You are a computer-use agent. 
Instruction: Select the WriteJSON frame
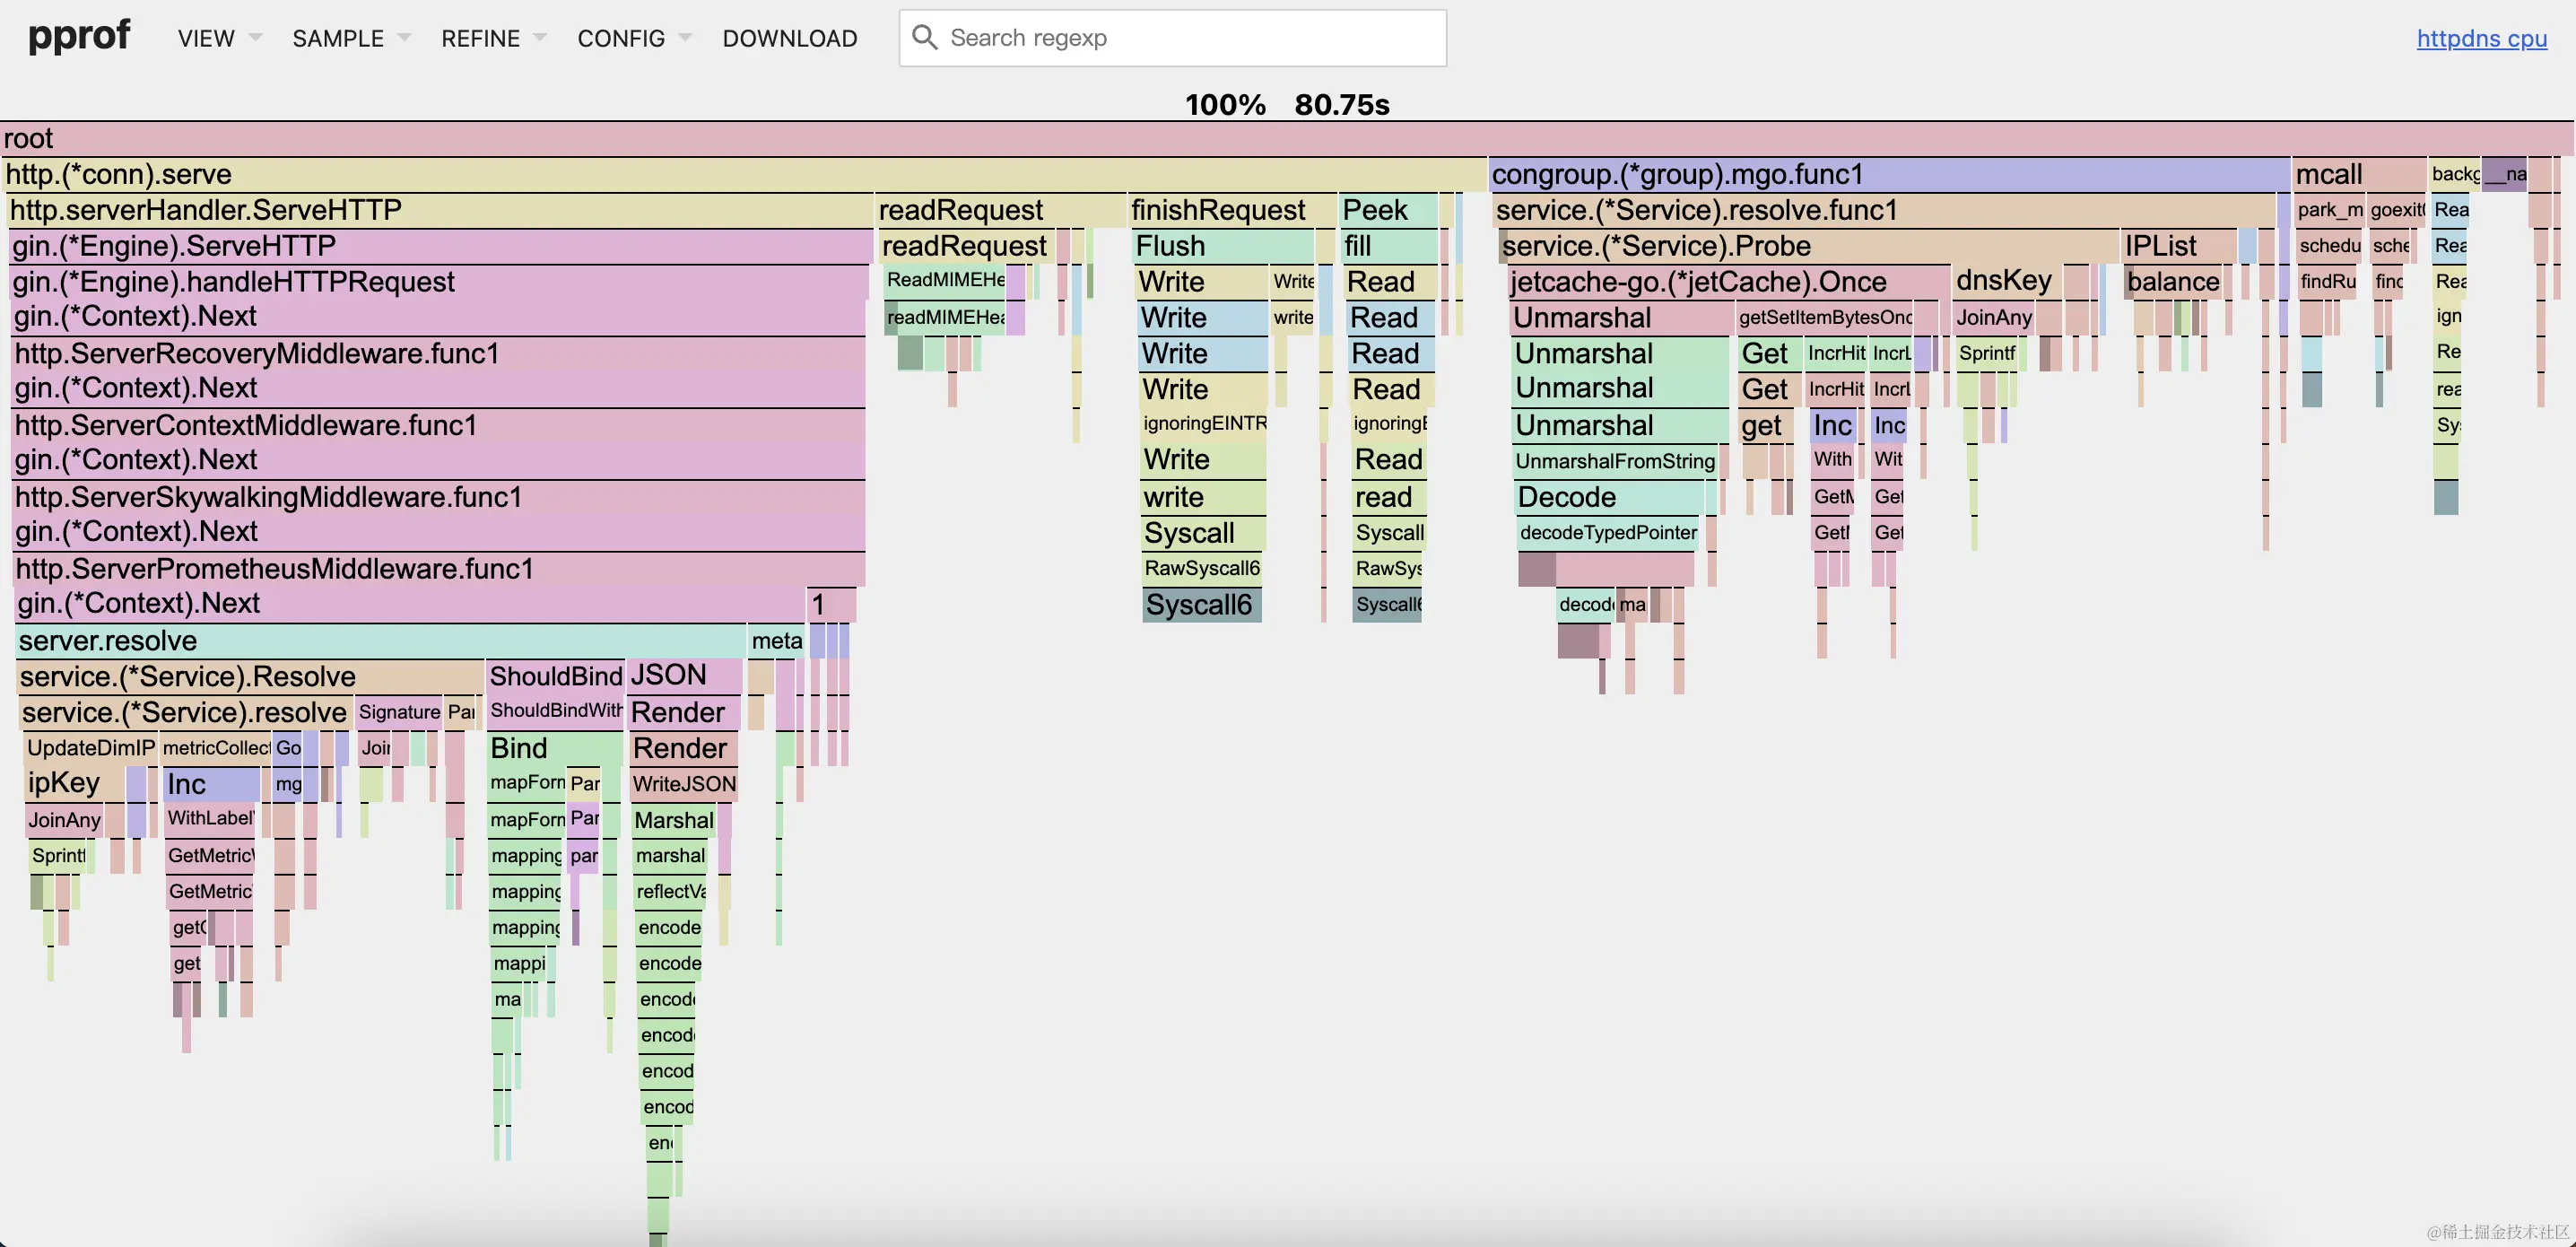point(684,785)
